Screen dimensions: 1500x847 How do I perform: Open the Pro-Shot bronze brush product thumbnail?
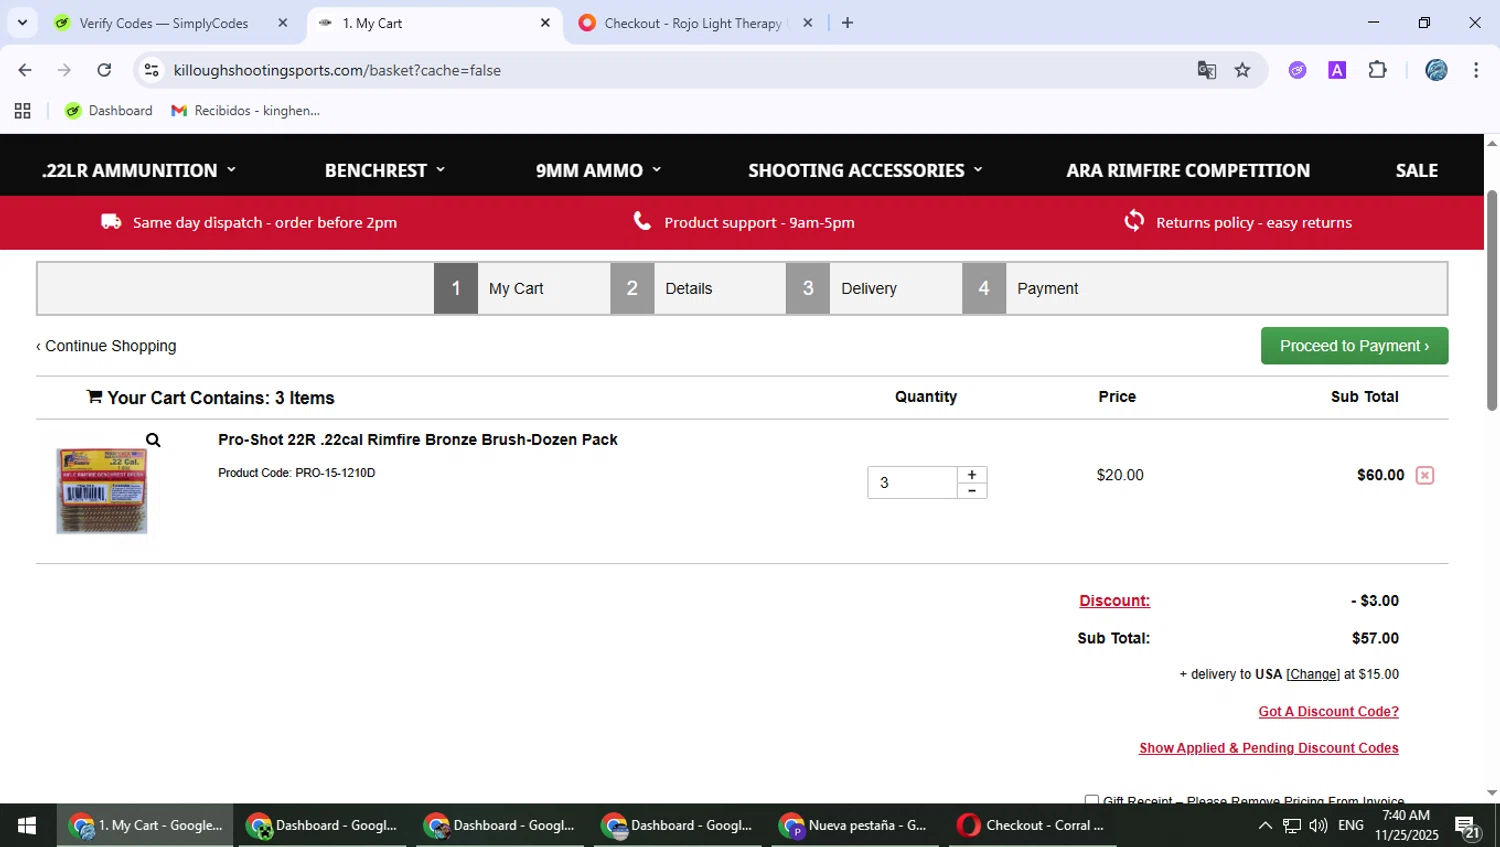pos(101,491)
